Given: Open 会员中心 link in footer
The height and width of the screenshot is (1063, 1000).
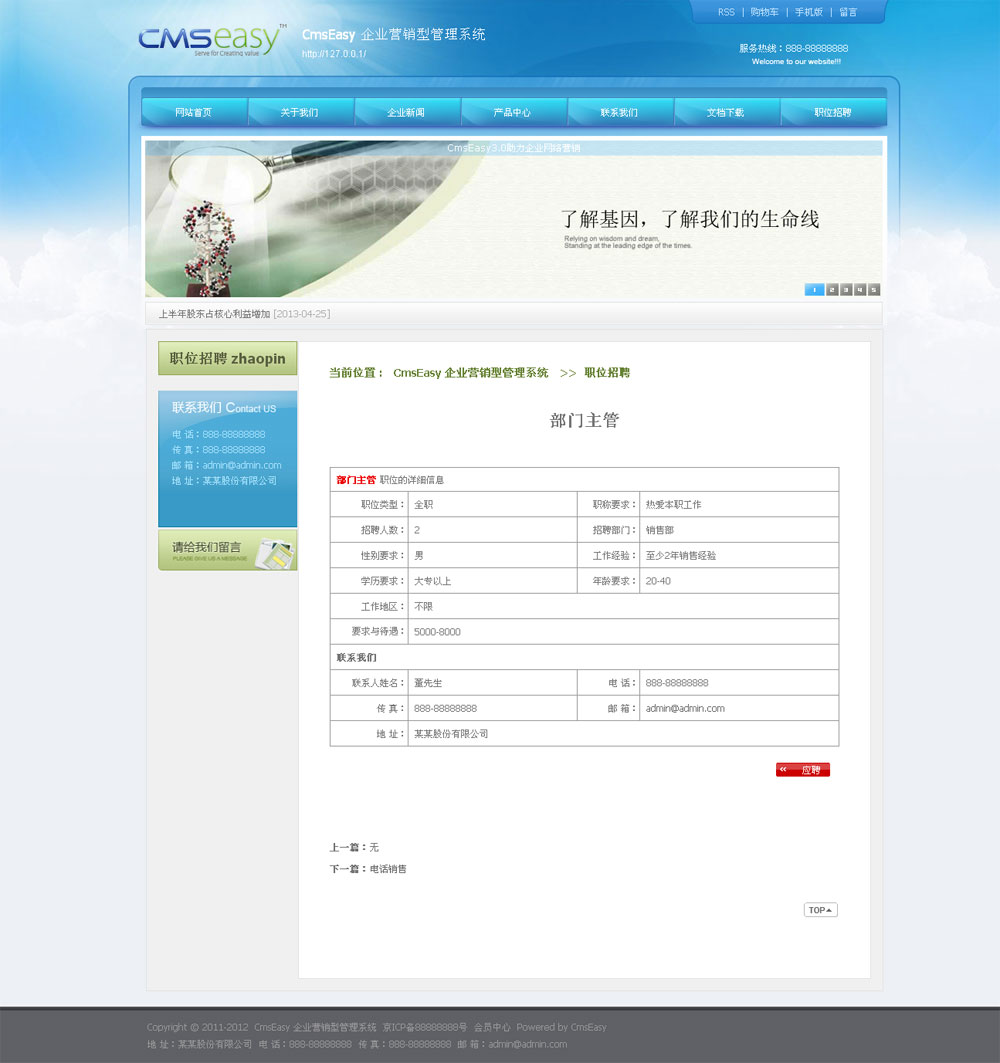Looking at the screenshot, I should [492, 1027].
